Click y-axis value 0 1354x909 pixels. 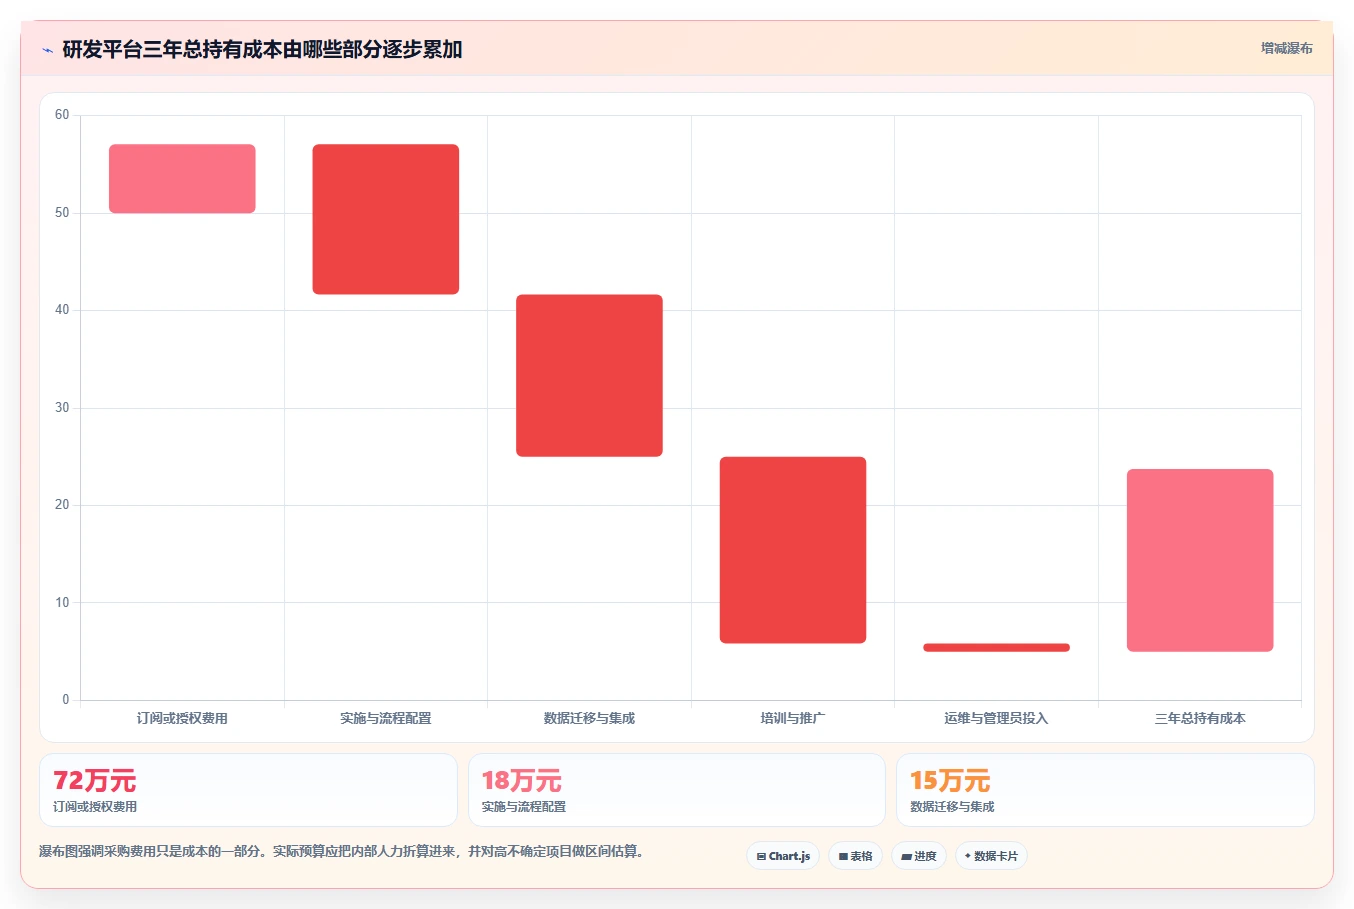(x=66, y=700)
